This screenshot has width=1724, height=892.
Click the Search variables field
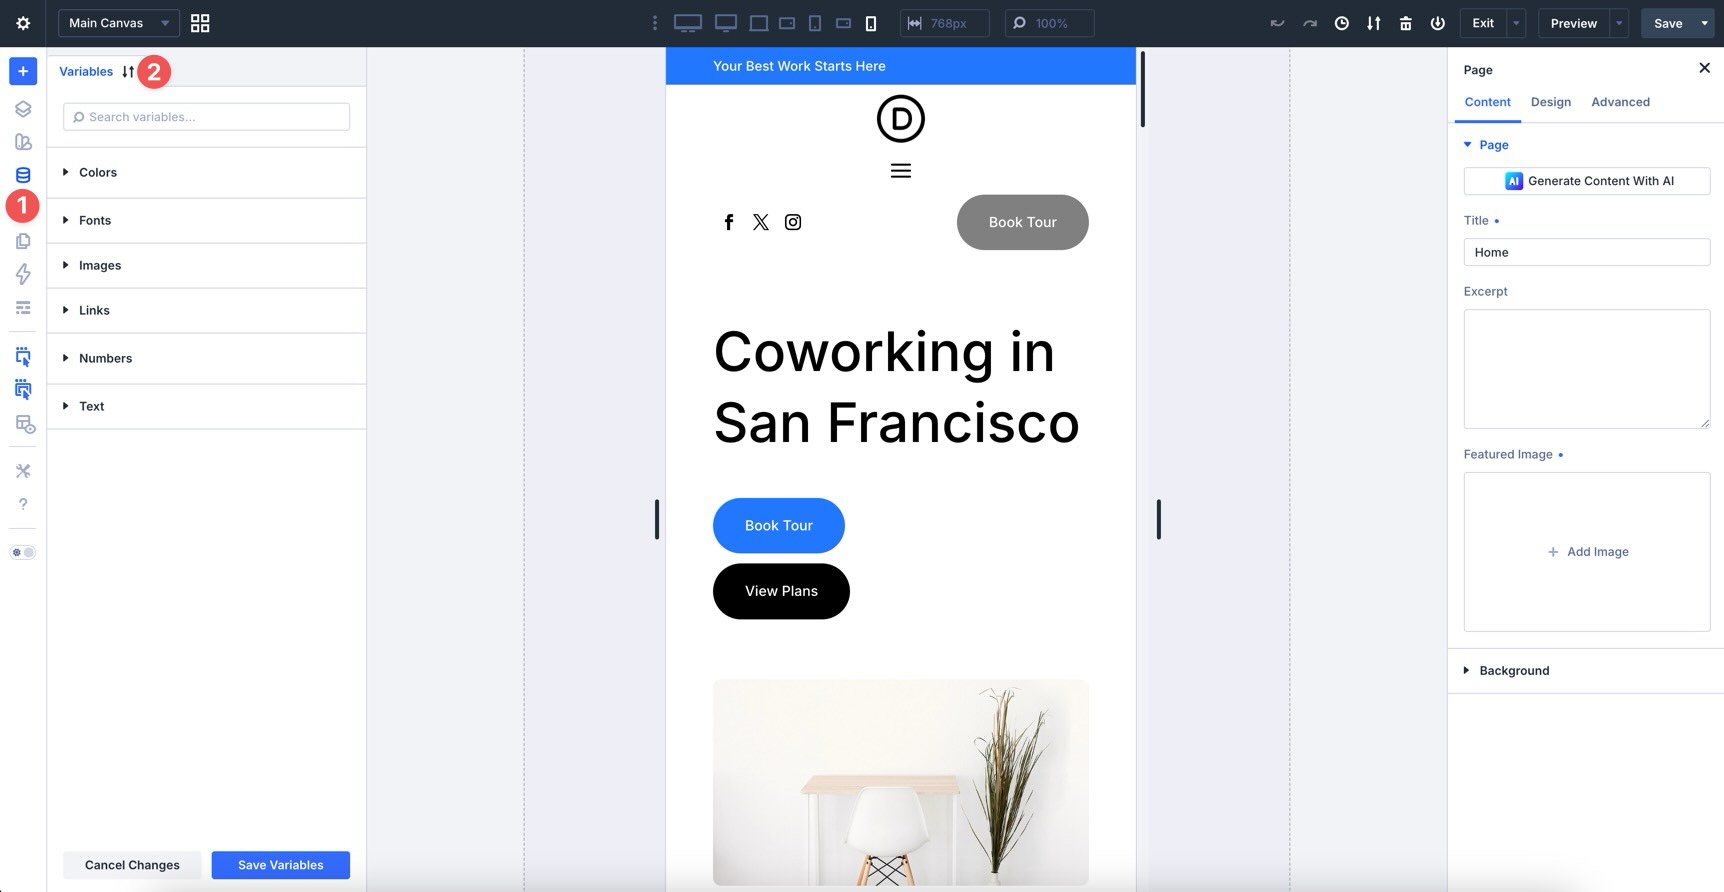(206, 117)
